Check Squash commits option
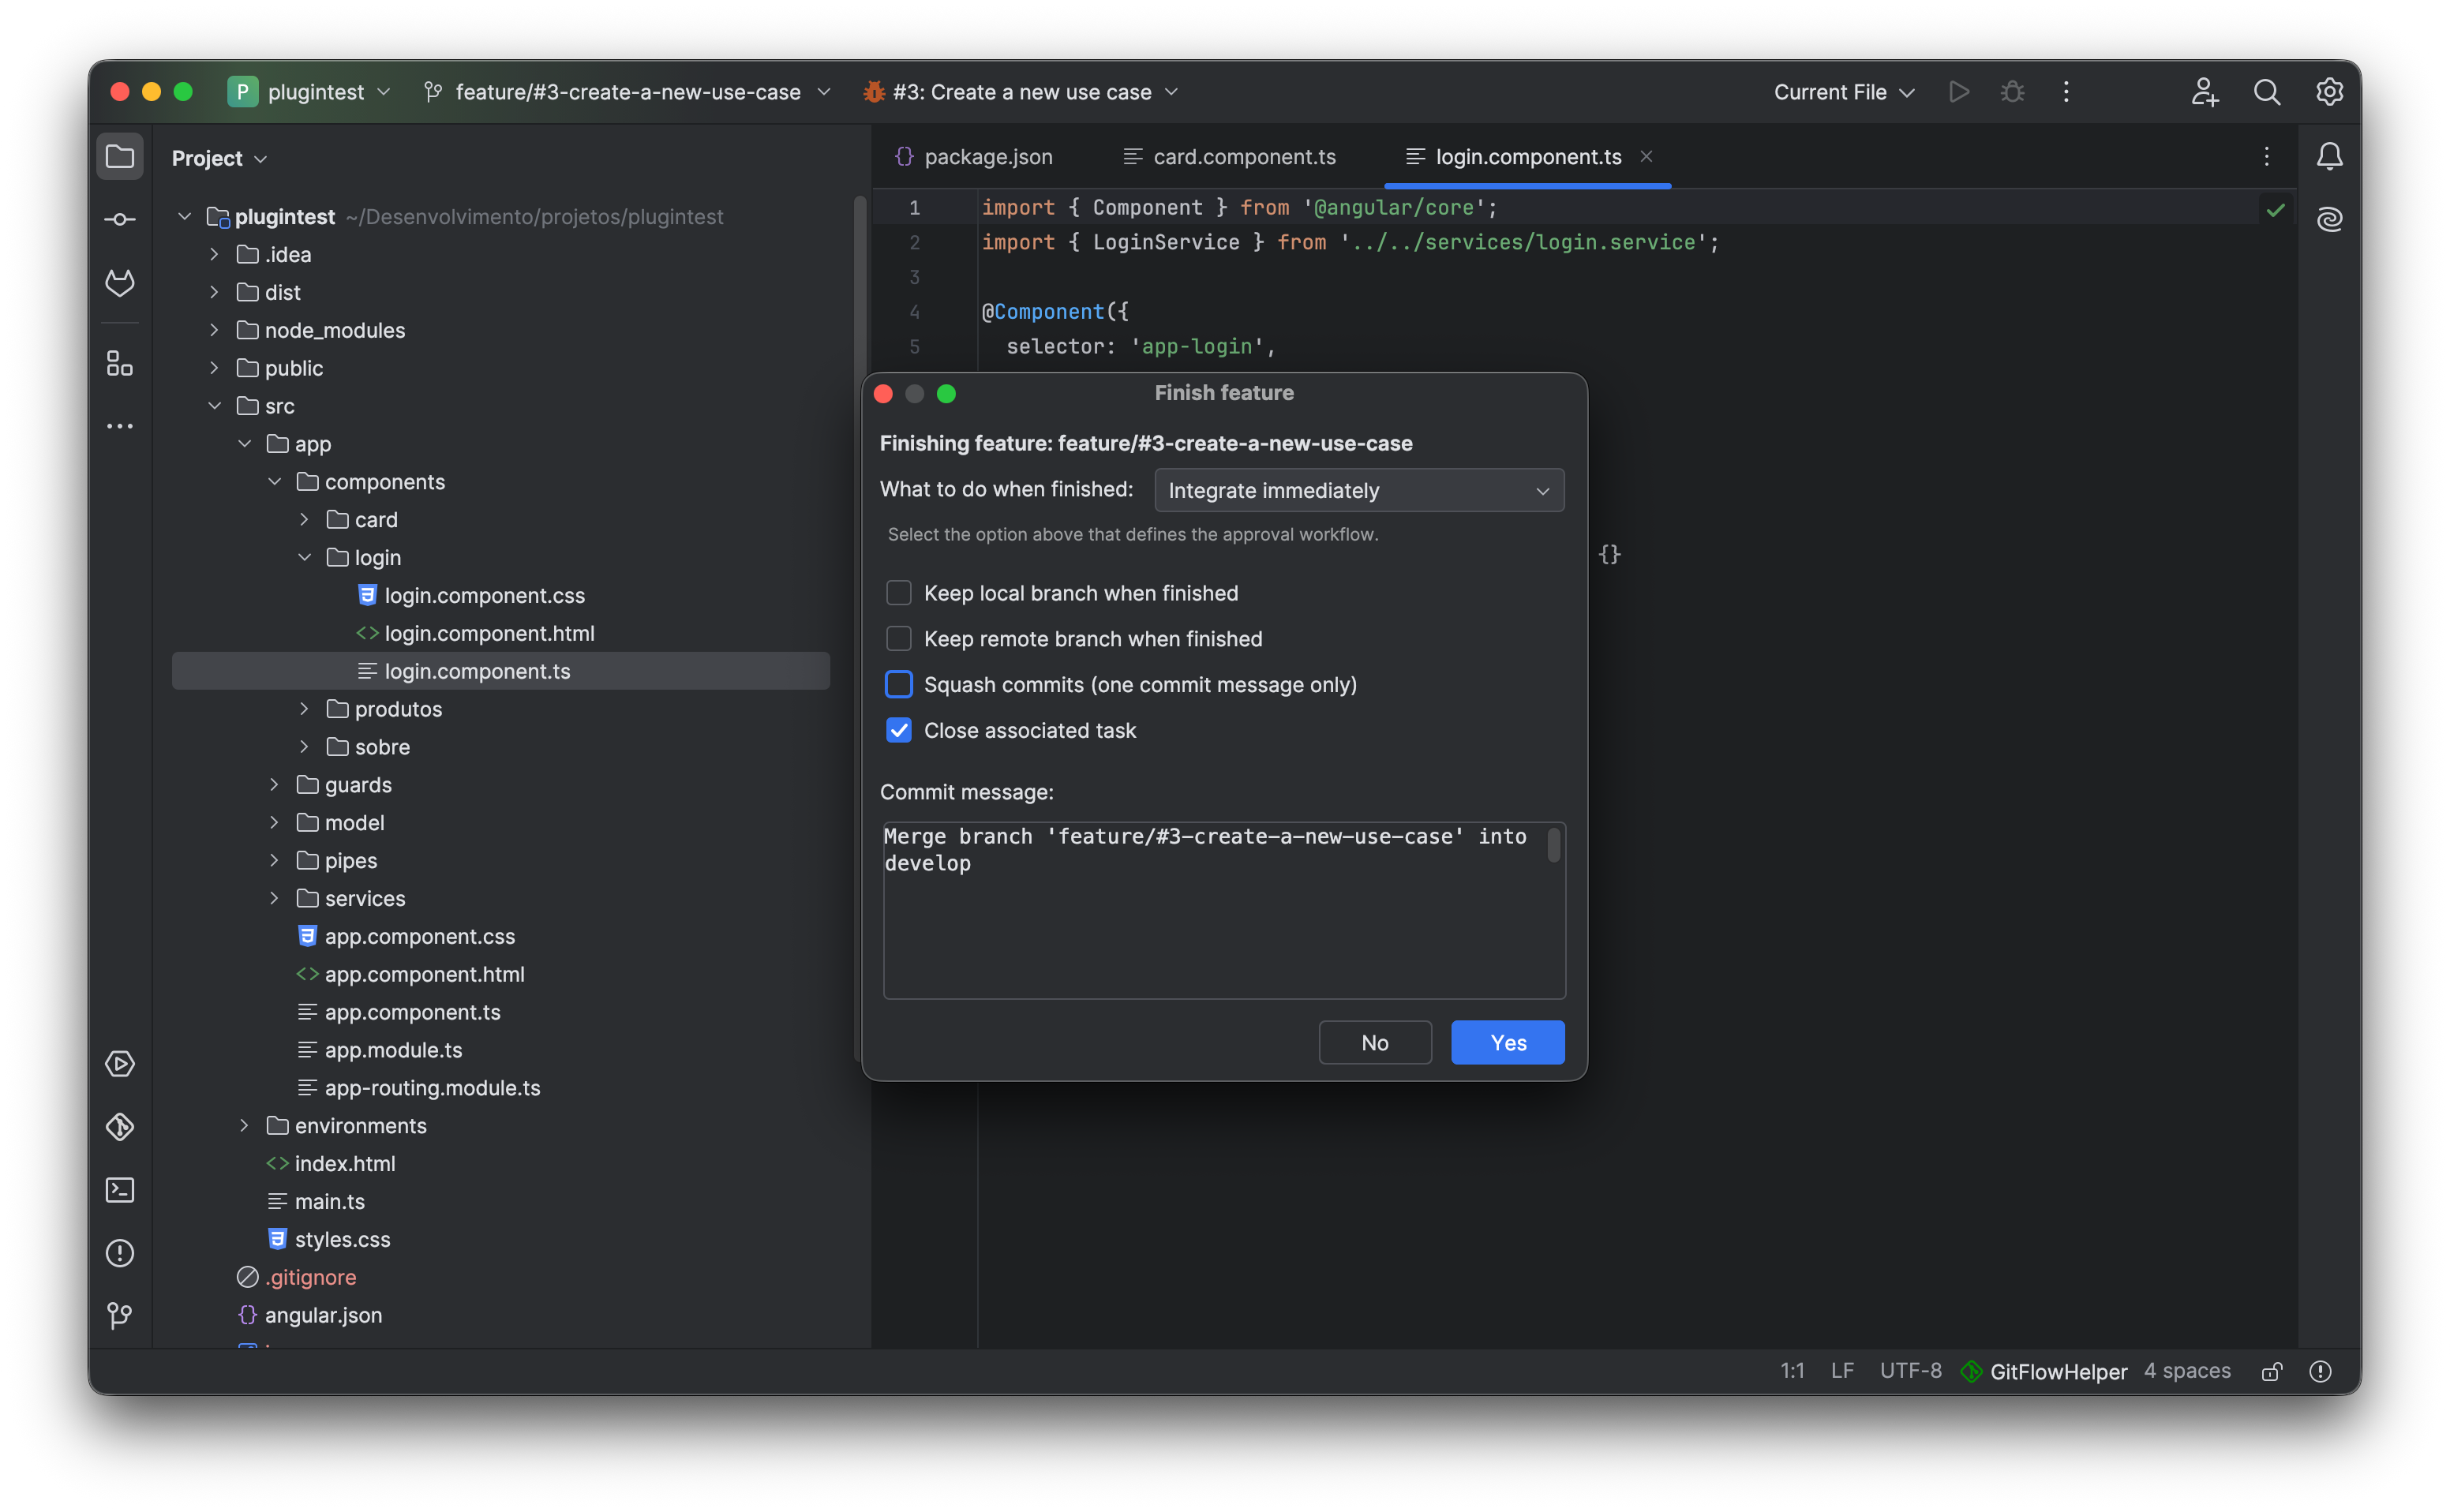The width and height of the screenshot is (2450, 1512). [899, 685]
